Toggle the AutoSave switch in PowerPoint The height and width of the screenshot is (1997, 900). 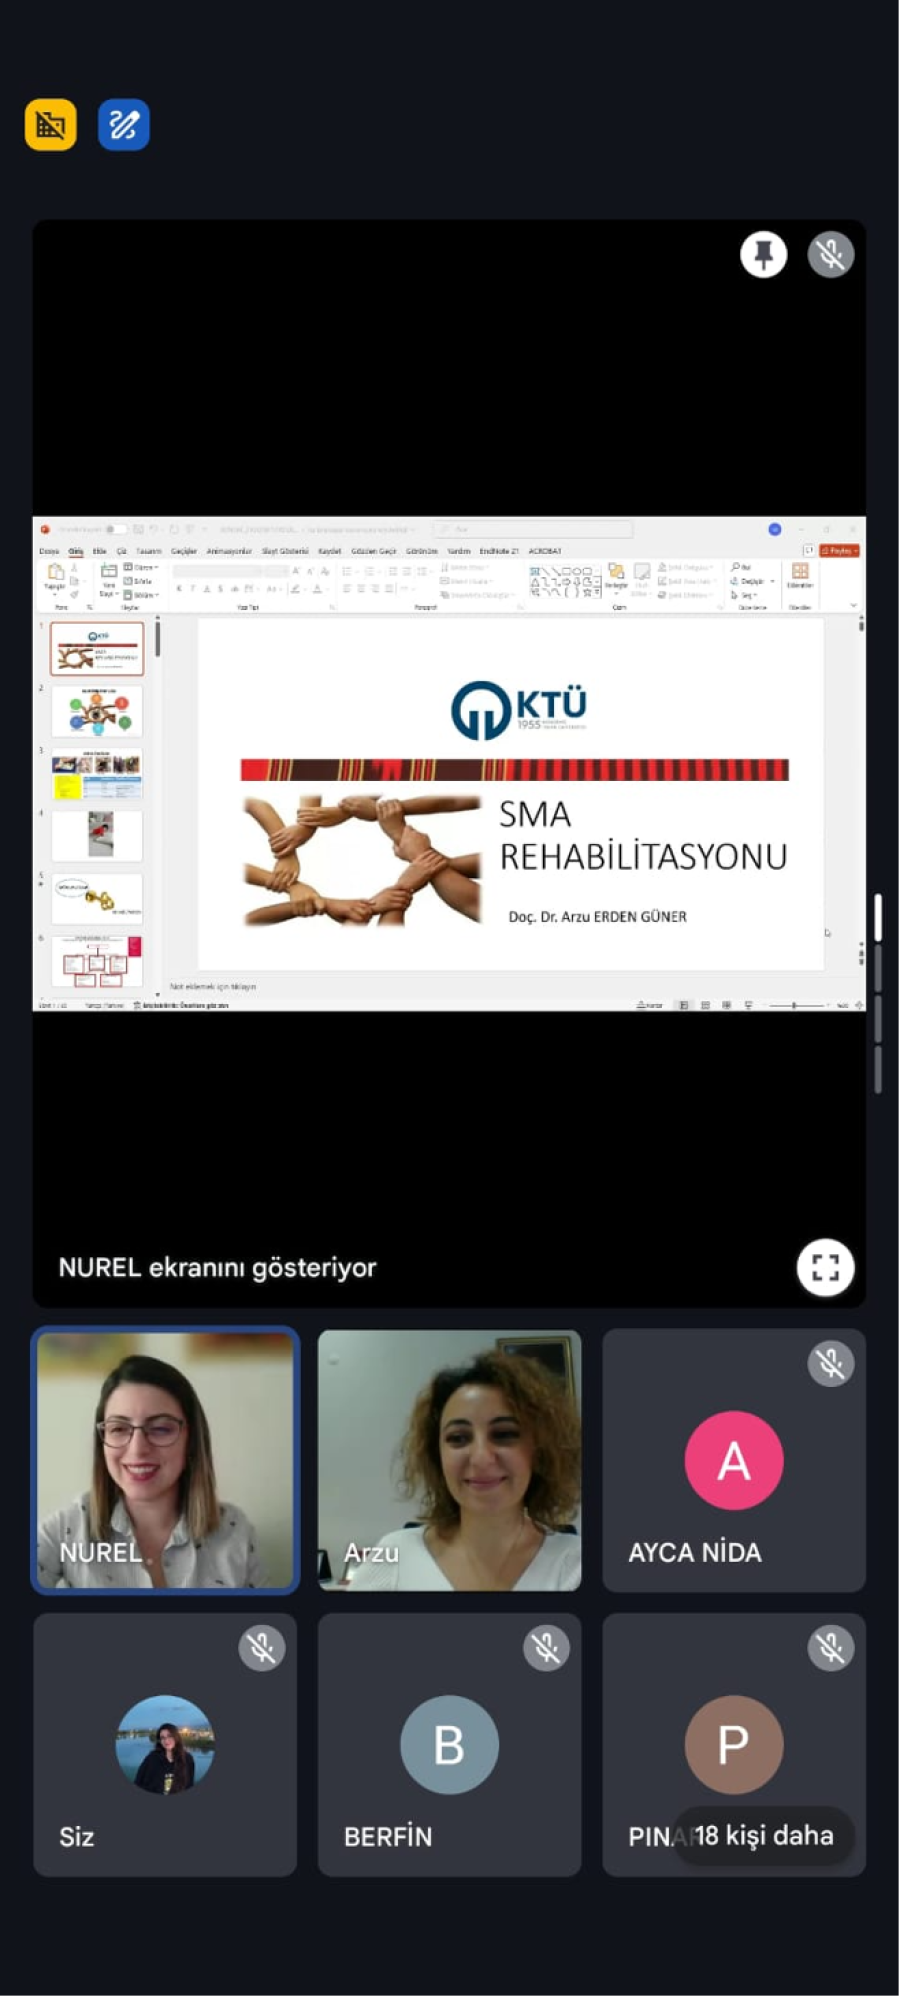[x=116, y=529]
